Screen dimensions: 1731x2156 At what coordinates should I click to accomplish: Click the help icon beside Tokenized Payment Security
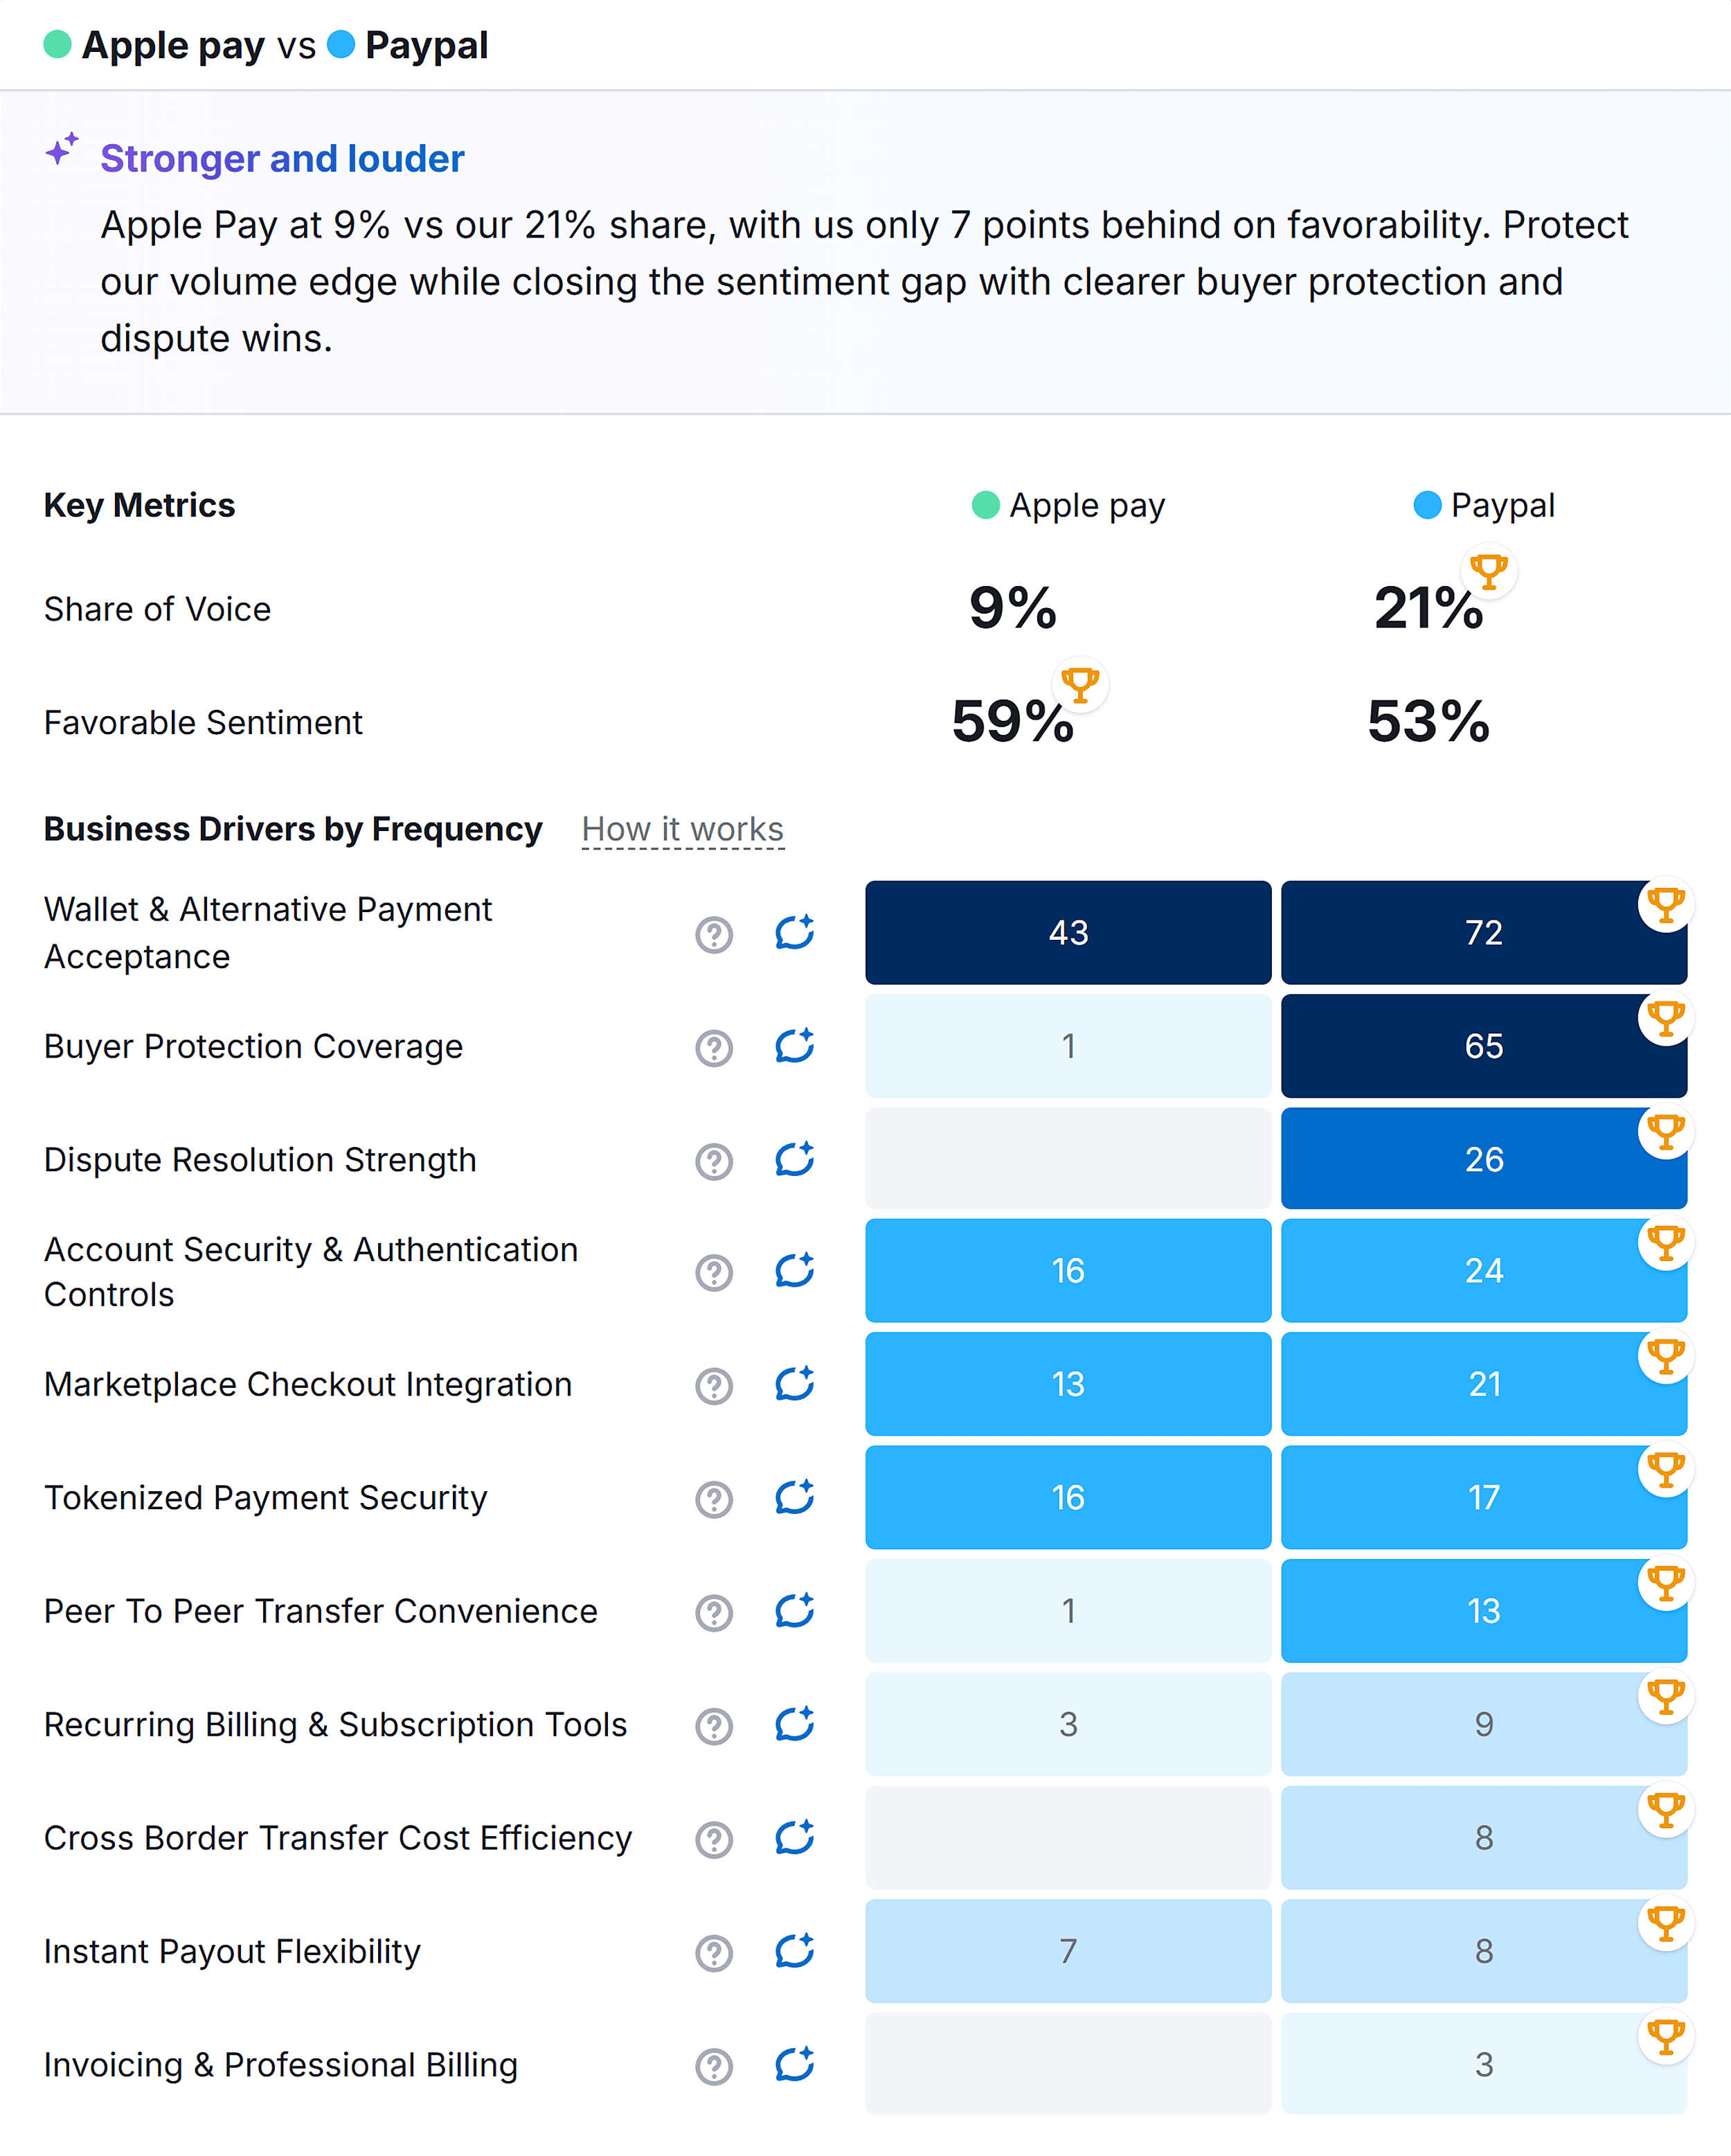(713, 1499)
